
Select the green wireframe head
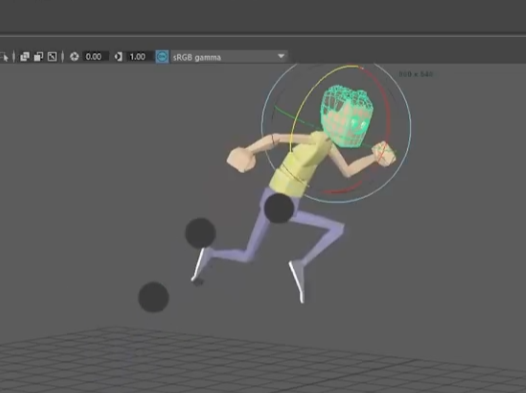click(x=346, y=117)
